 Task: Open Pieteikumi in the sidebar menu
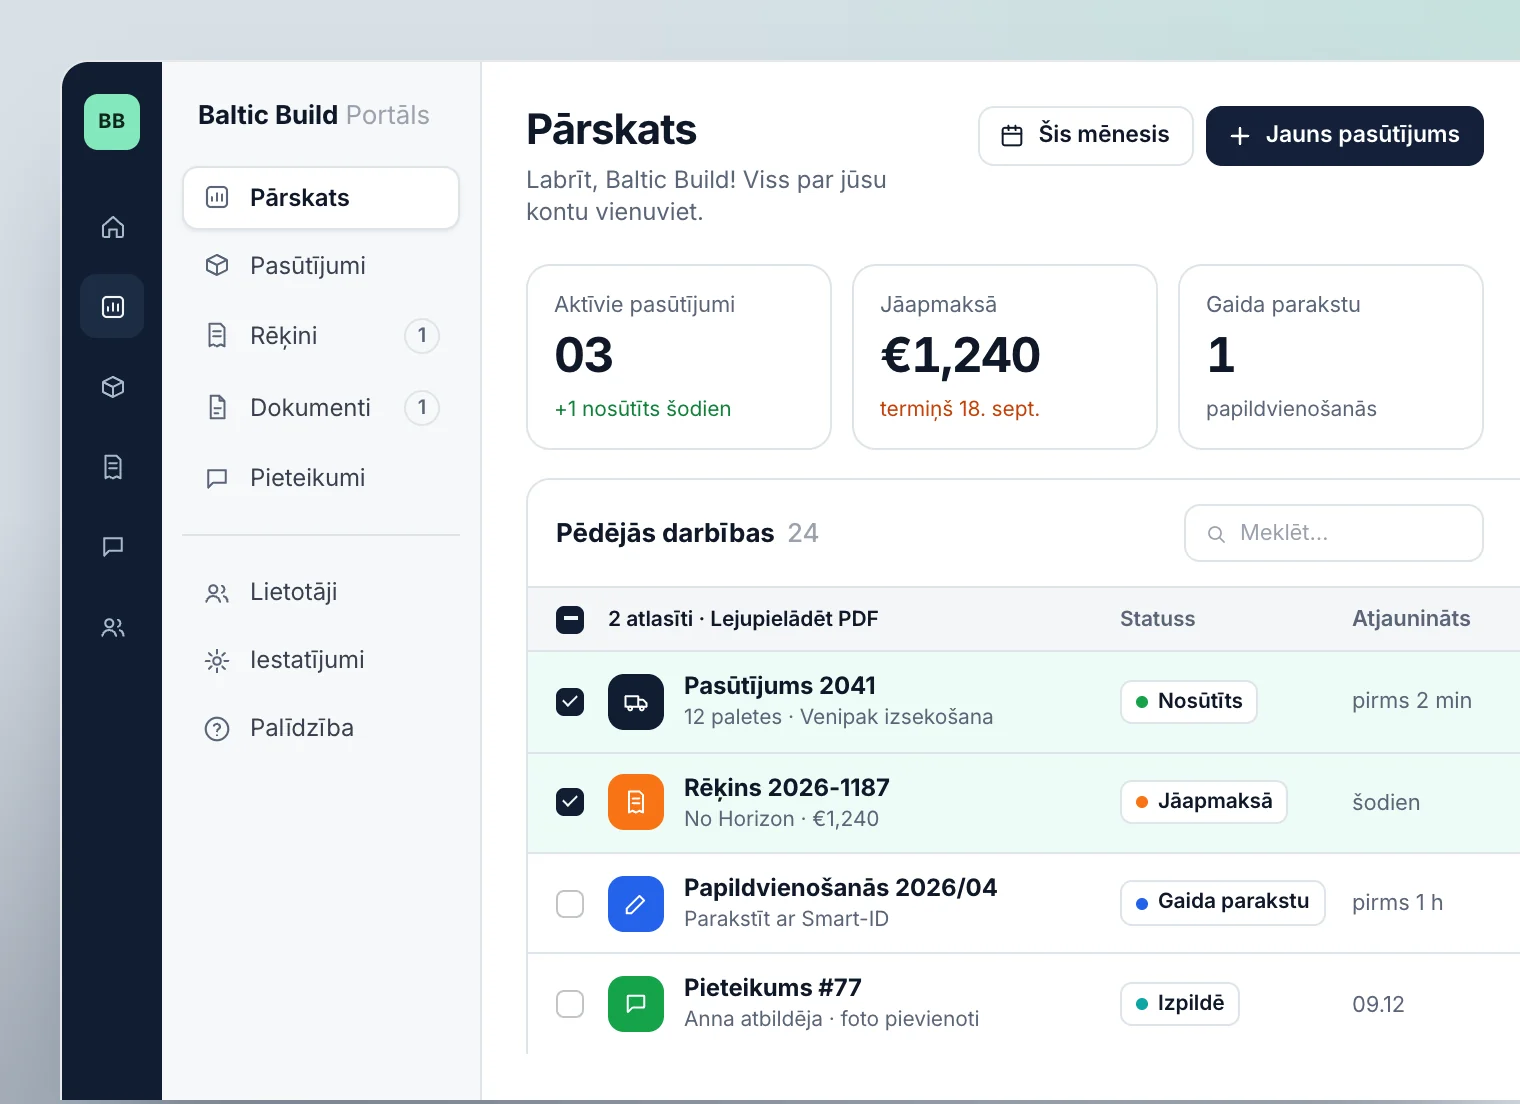click(321, 478)
